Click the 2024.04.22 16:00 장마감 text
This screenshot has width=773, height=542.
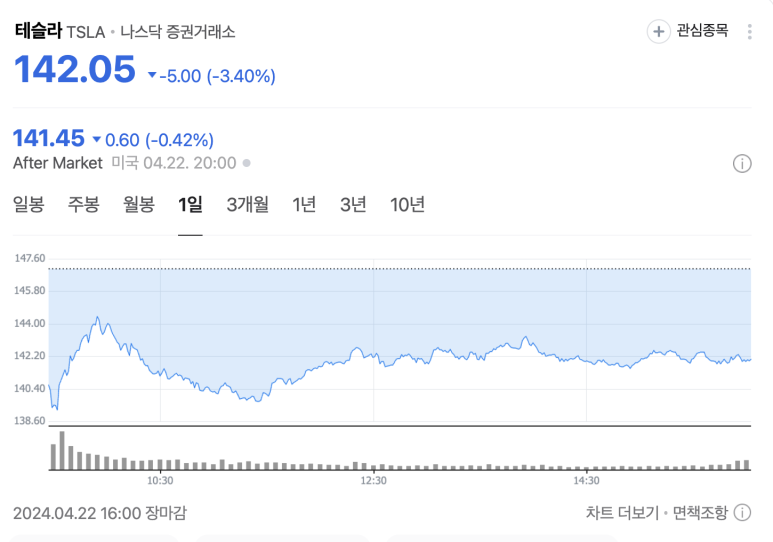100,513
